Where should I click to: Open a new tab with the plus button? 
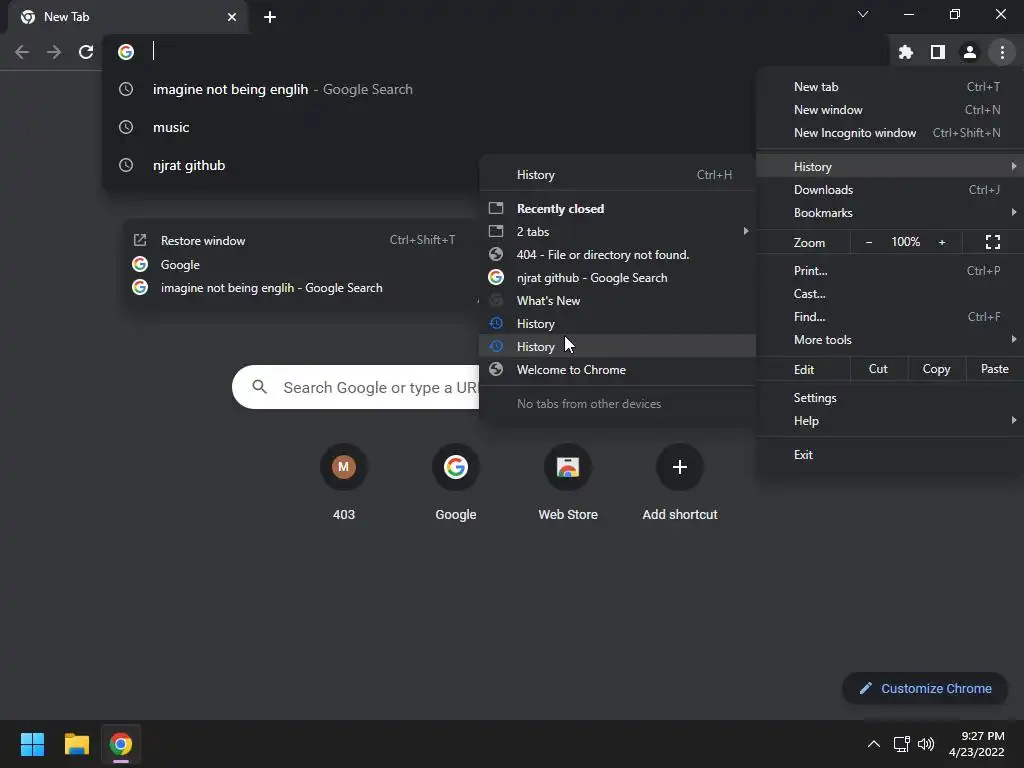point(270,17)
